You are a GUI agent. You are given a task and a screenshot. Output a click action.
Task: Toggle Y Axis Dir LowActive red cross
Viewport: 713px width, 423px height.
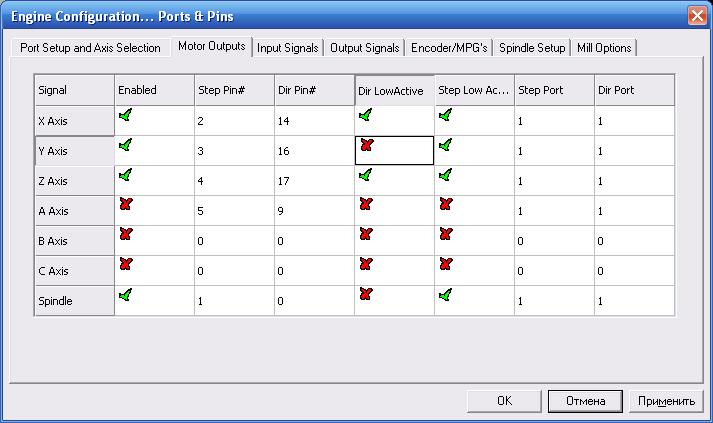(x=366, y=146)
